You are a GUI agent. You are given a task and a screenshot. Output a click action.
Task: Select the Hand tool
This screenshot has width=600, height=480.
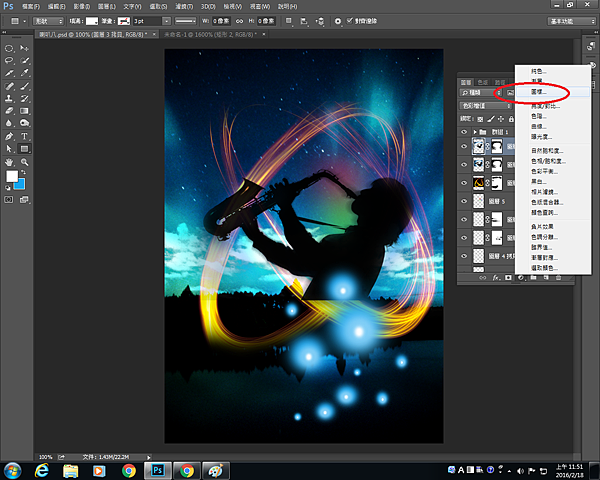(x=9, y=161)
